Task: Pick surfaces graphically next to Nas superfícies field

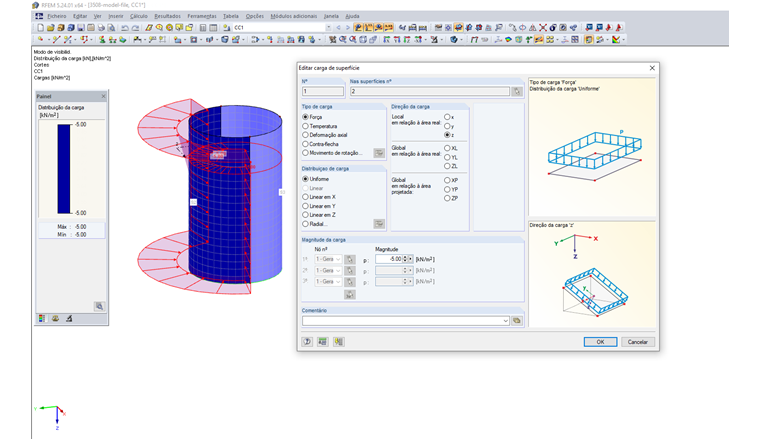Action: [517, 91]
